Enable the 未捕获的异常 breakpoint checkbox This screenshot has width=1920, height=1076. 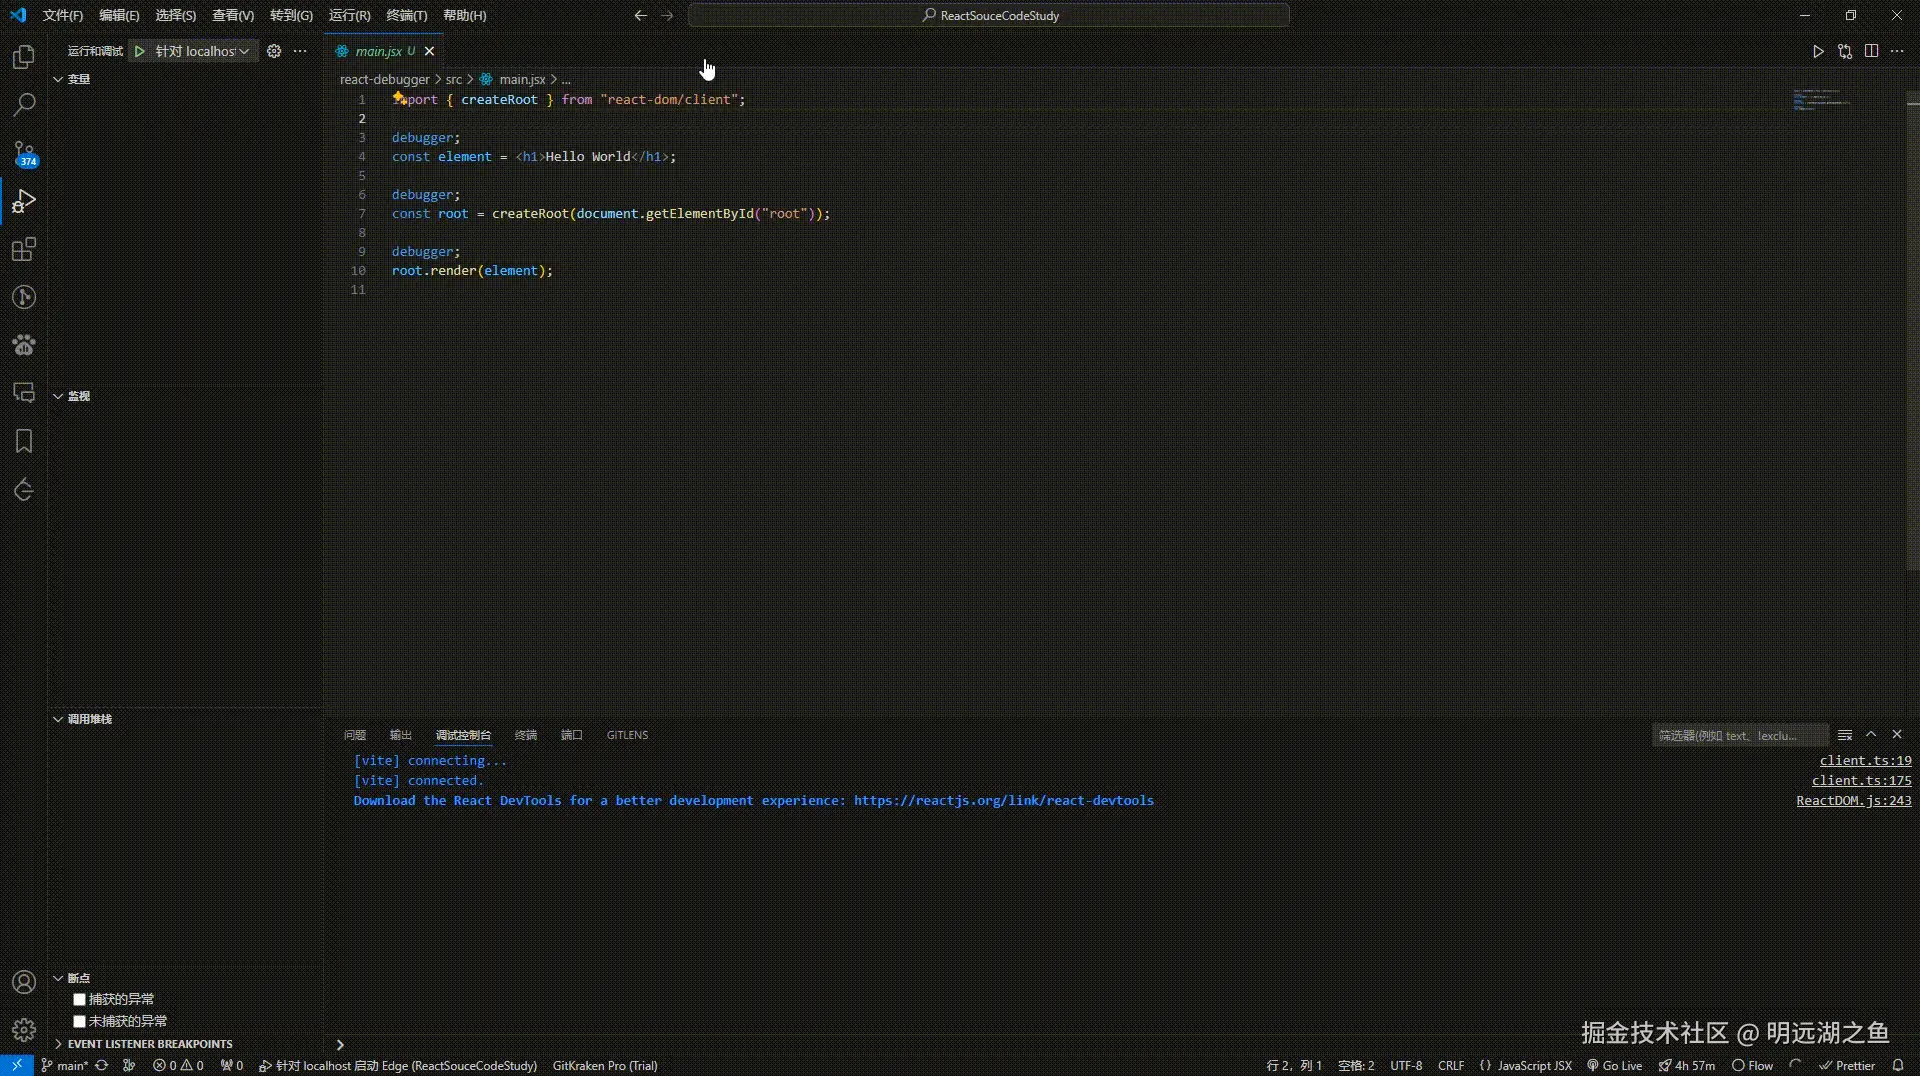[79, 1021]
